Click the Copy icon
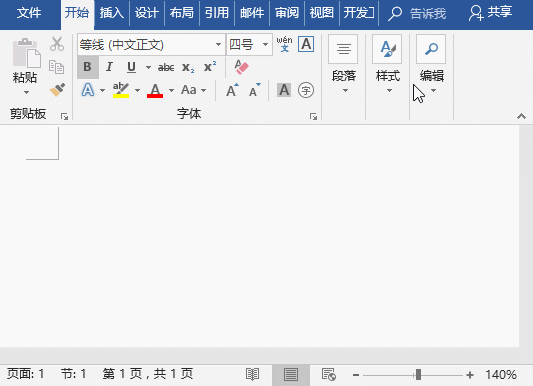This screenshot has height=386, width=533. [x=56, y=67]
